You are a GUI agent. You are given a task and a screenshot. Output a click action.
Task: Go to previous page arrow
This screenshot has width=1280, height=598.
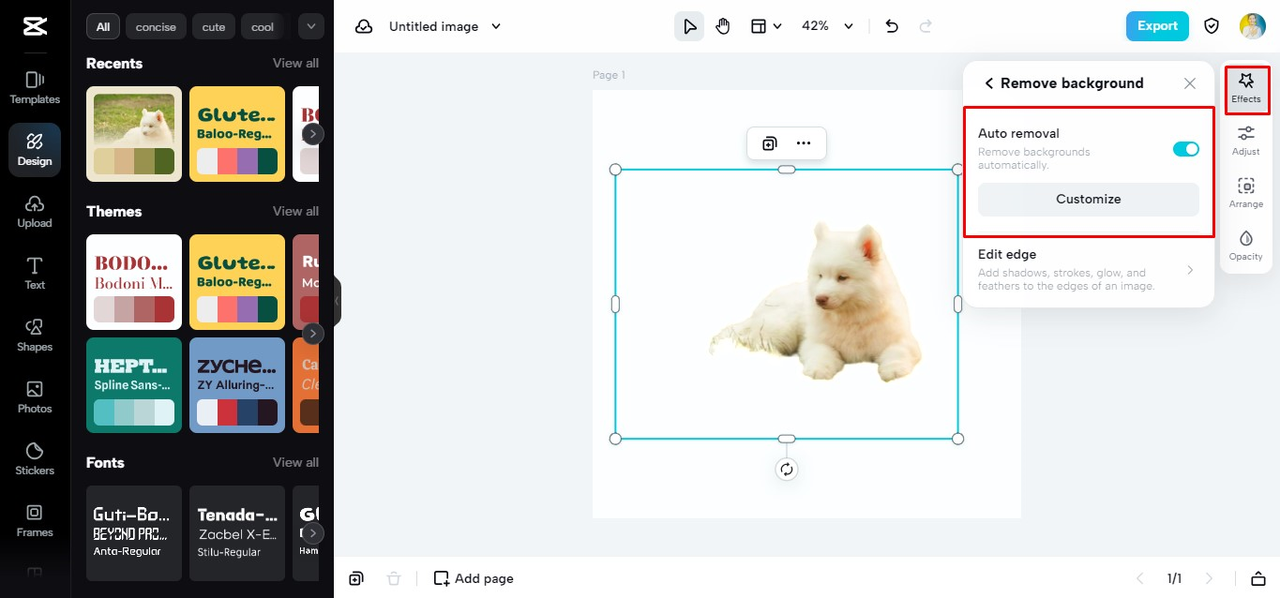coord(1139,578)
